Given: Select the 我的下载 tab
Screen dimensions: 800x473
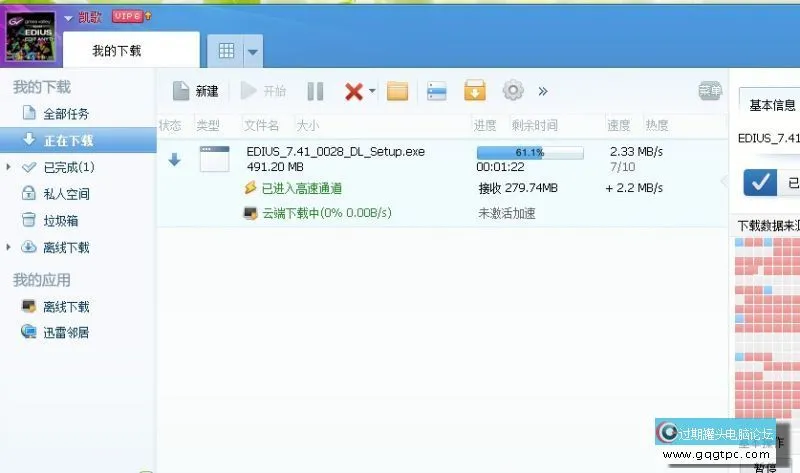Looking at the screenshot, I should point(131,50).
